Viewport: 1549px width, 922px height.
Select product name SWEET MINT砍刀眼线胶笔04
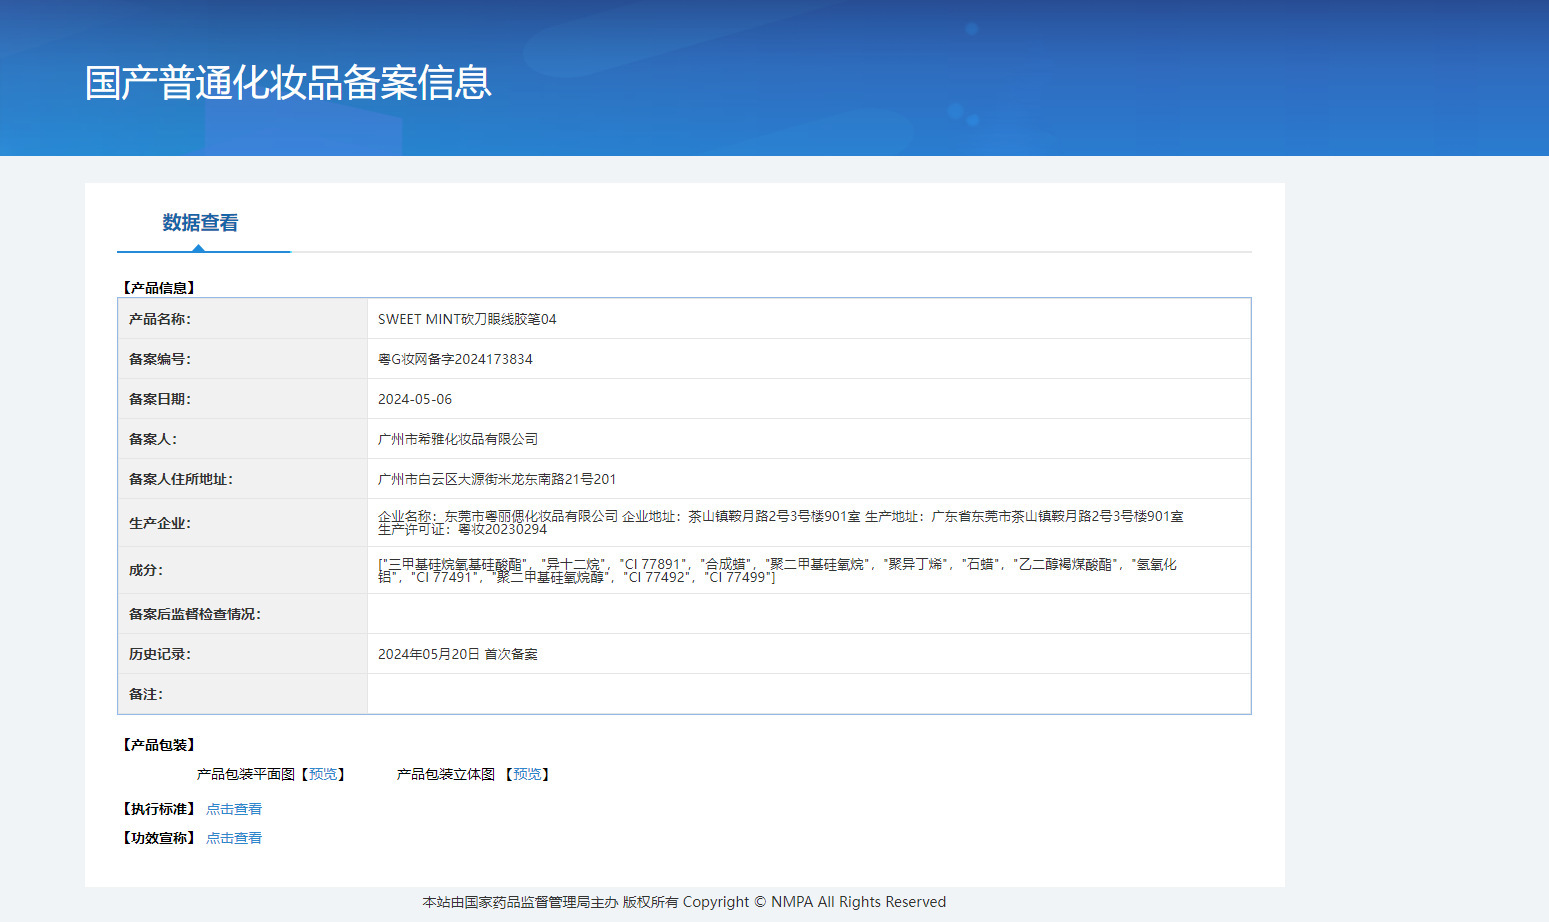pos(467,319)
